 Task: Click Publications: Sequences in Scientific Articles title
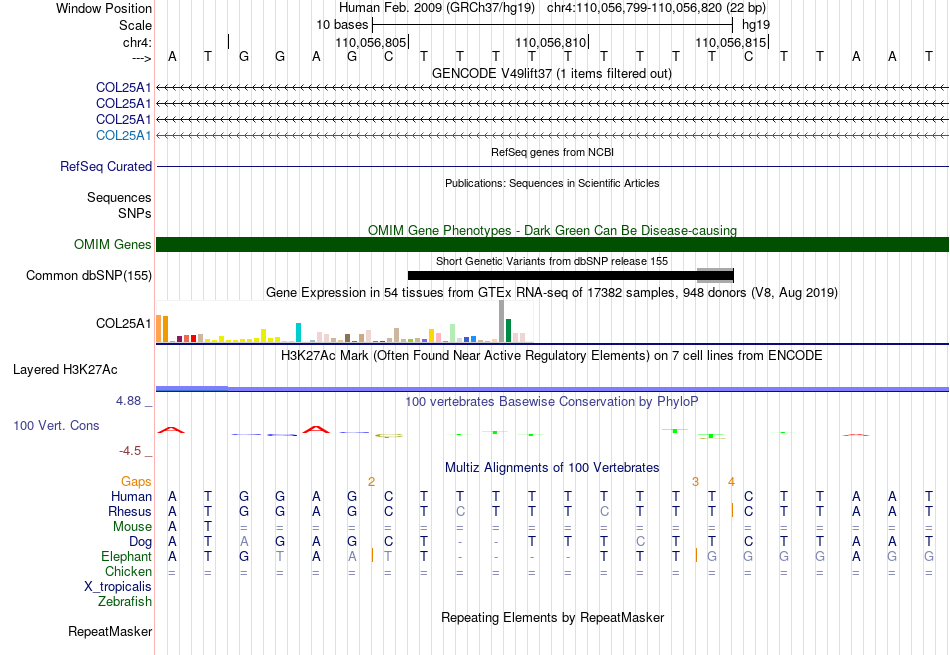pos(552,183)
